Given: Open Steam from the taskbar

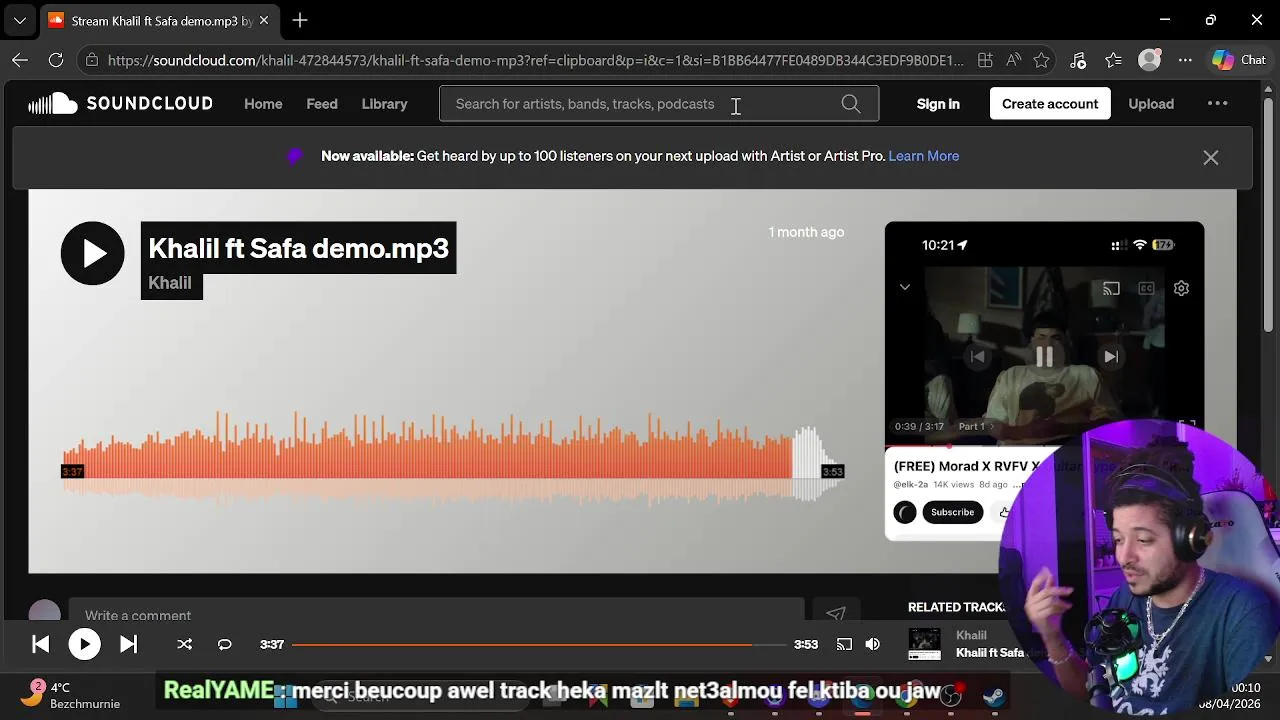Looking at the screenshot, I should [x=995, y=696].
